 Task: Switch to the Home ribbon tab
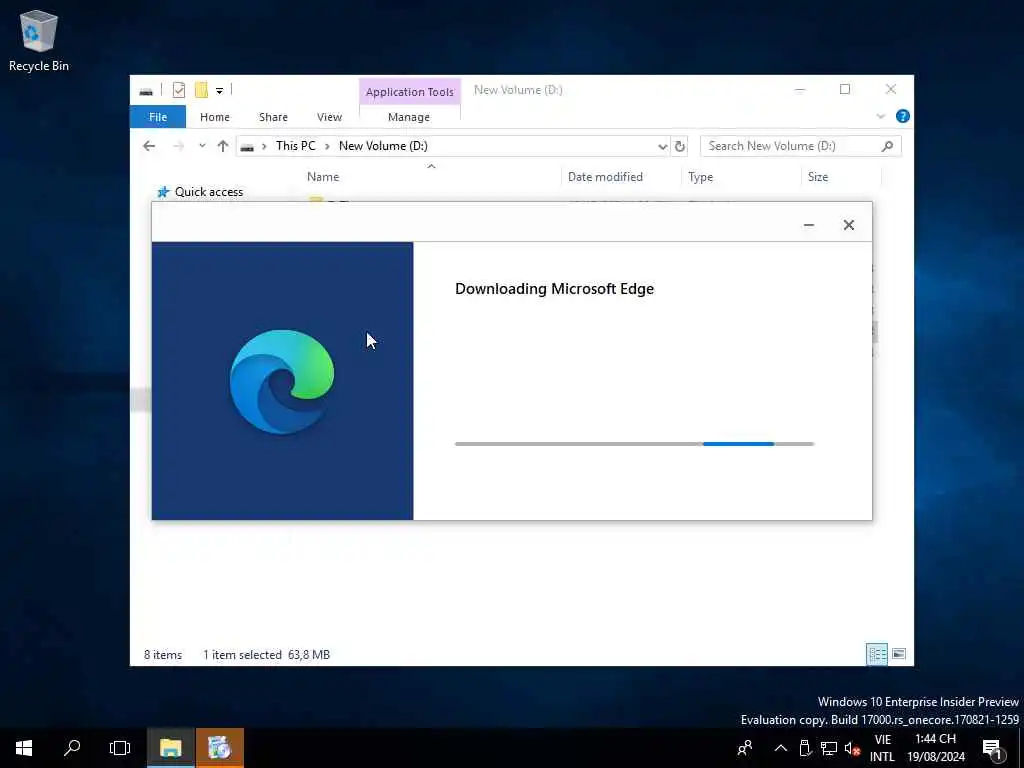pyautogui.click(x=215, y=117)
